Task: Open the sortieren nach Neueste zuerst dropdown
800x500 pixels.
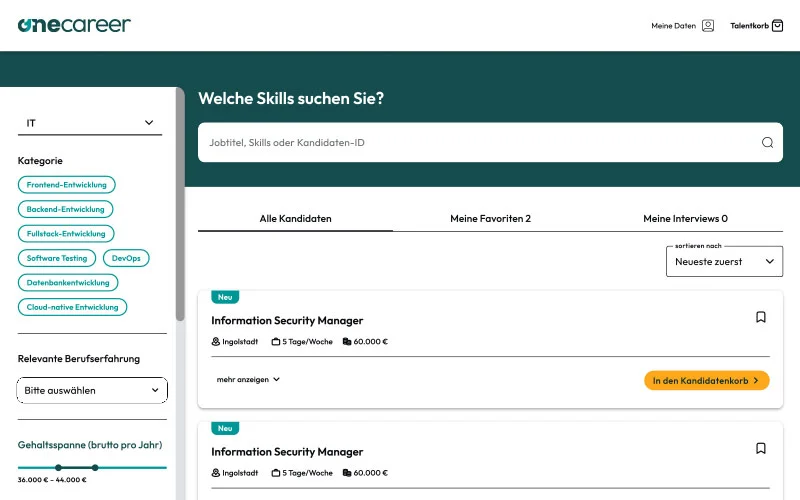Action: [x=724, y=262]
